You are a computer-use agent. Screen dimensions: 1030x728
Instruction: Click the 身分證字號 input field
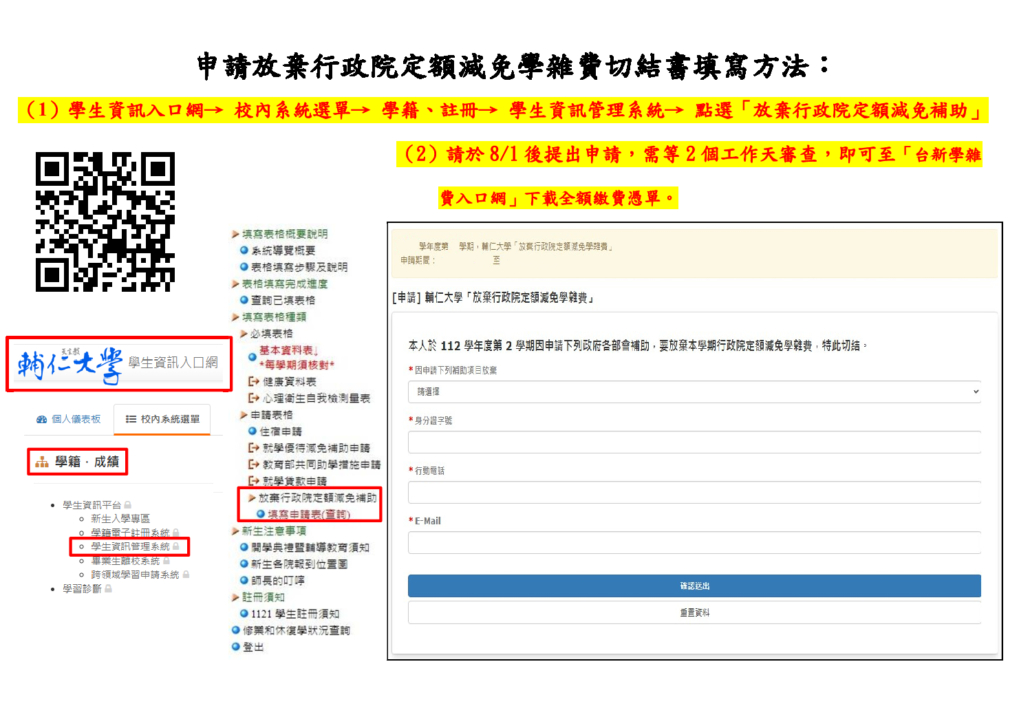(694, 443)
